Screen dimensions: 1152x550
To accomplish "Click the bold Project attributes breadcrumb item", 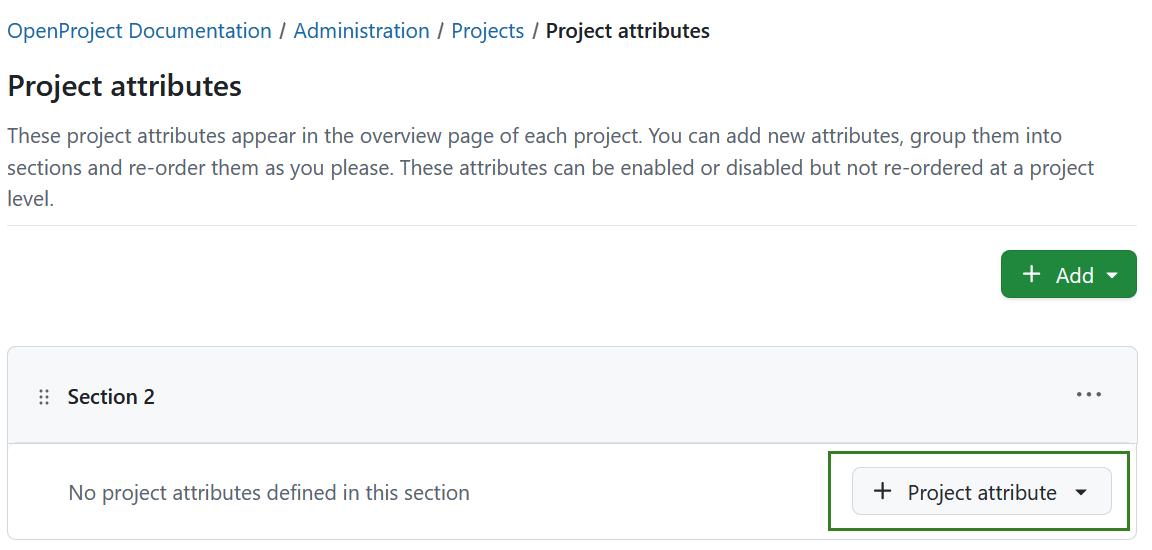I will [x=627, y=31].
